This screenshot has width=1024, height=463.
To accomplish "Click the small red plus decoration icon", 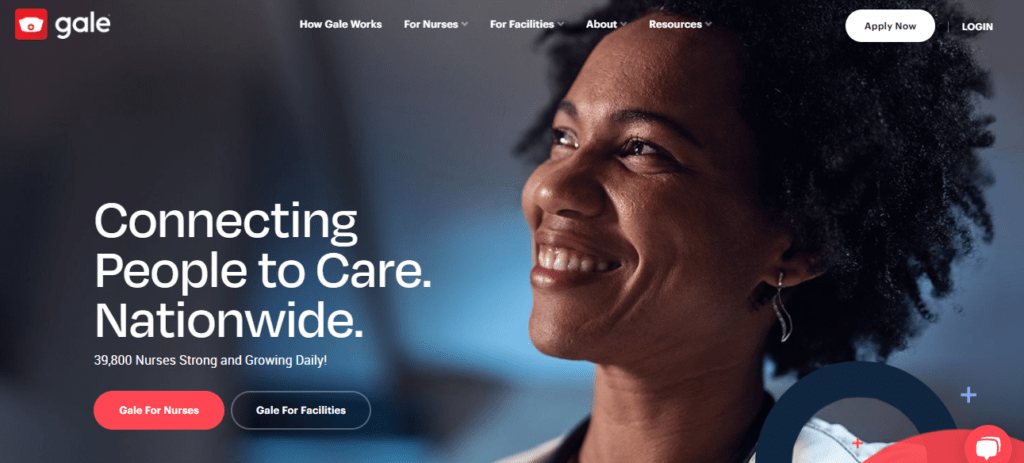I will (x=857, y=443).
